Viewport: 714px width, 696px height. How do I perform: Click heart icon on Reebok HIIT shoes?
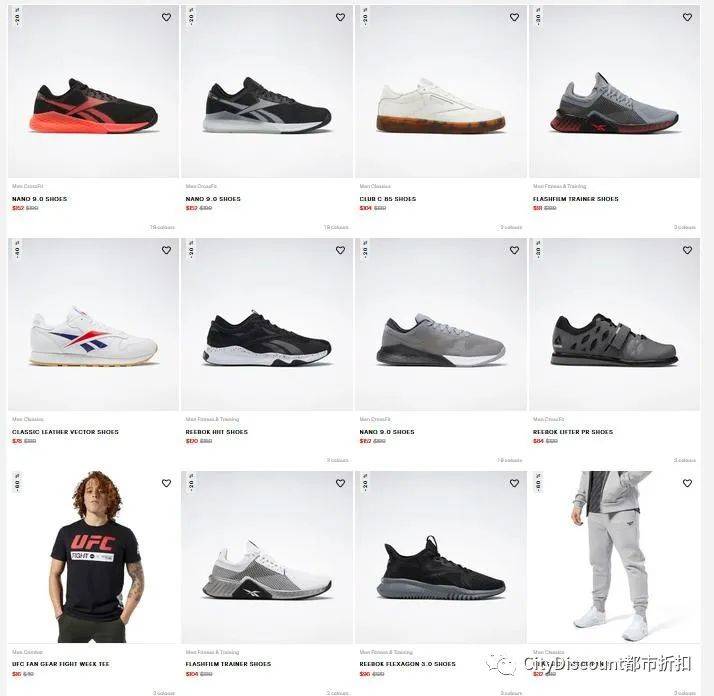click(x=341, y=250)
